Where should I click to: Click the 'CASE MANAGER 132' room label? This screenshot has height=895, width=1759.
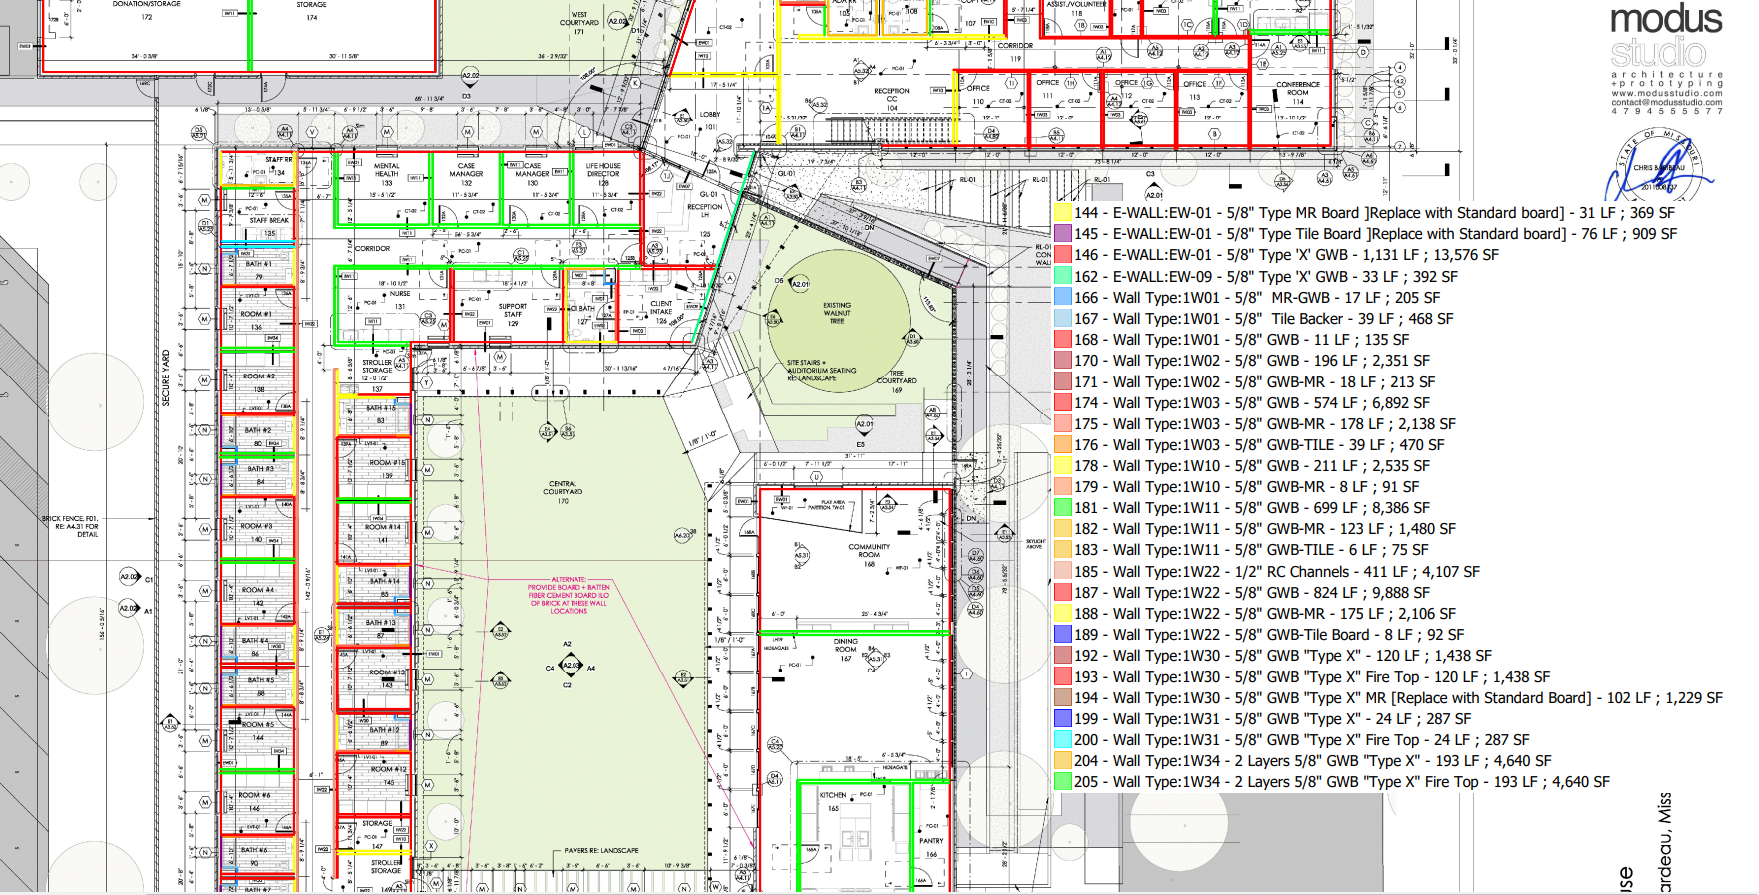[466, 174]
